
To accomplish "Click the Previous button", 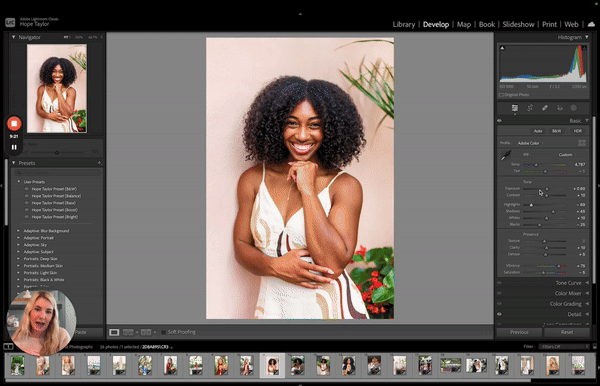I will pyautogui.click(x=519, y=332).
